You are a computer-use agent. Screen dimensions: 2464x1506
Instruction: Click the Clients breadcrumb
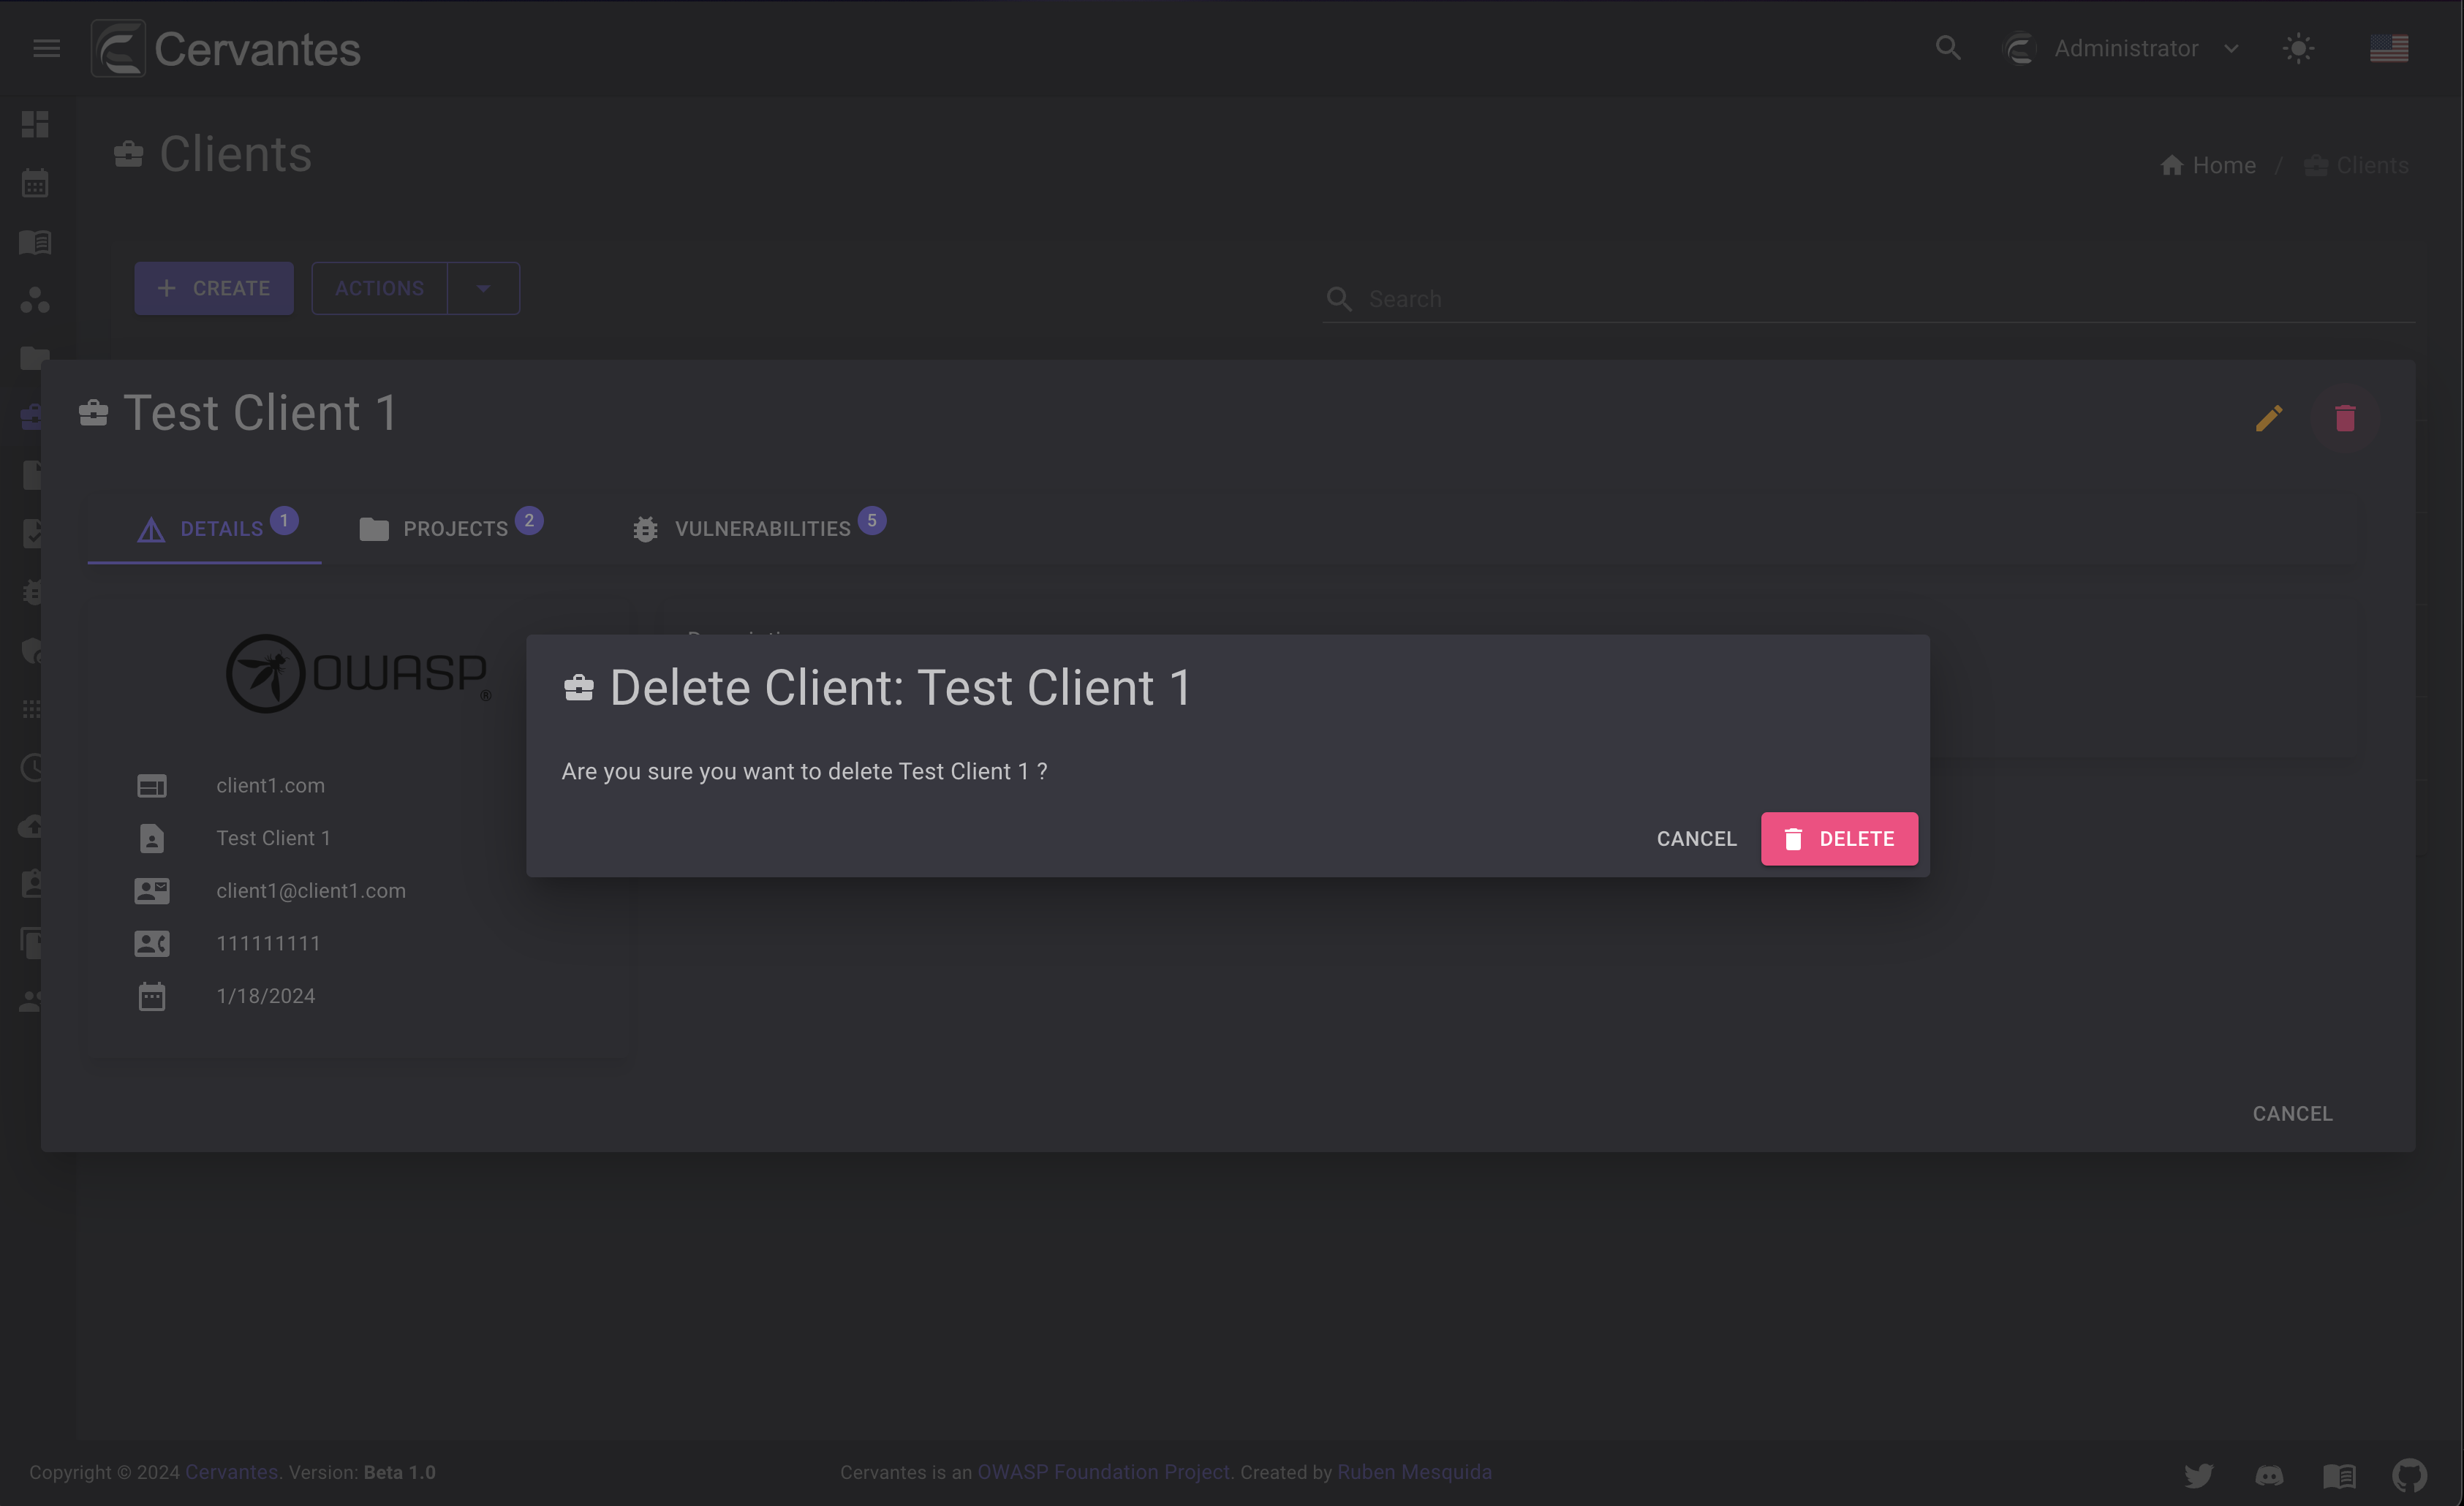pyautogui.click(x=2356, y=165)
